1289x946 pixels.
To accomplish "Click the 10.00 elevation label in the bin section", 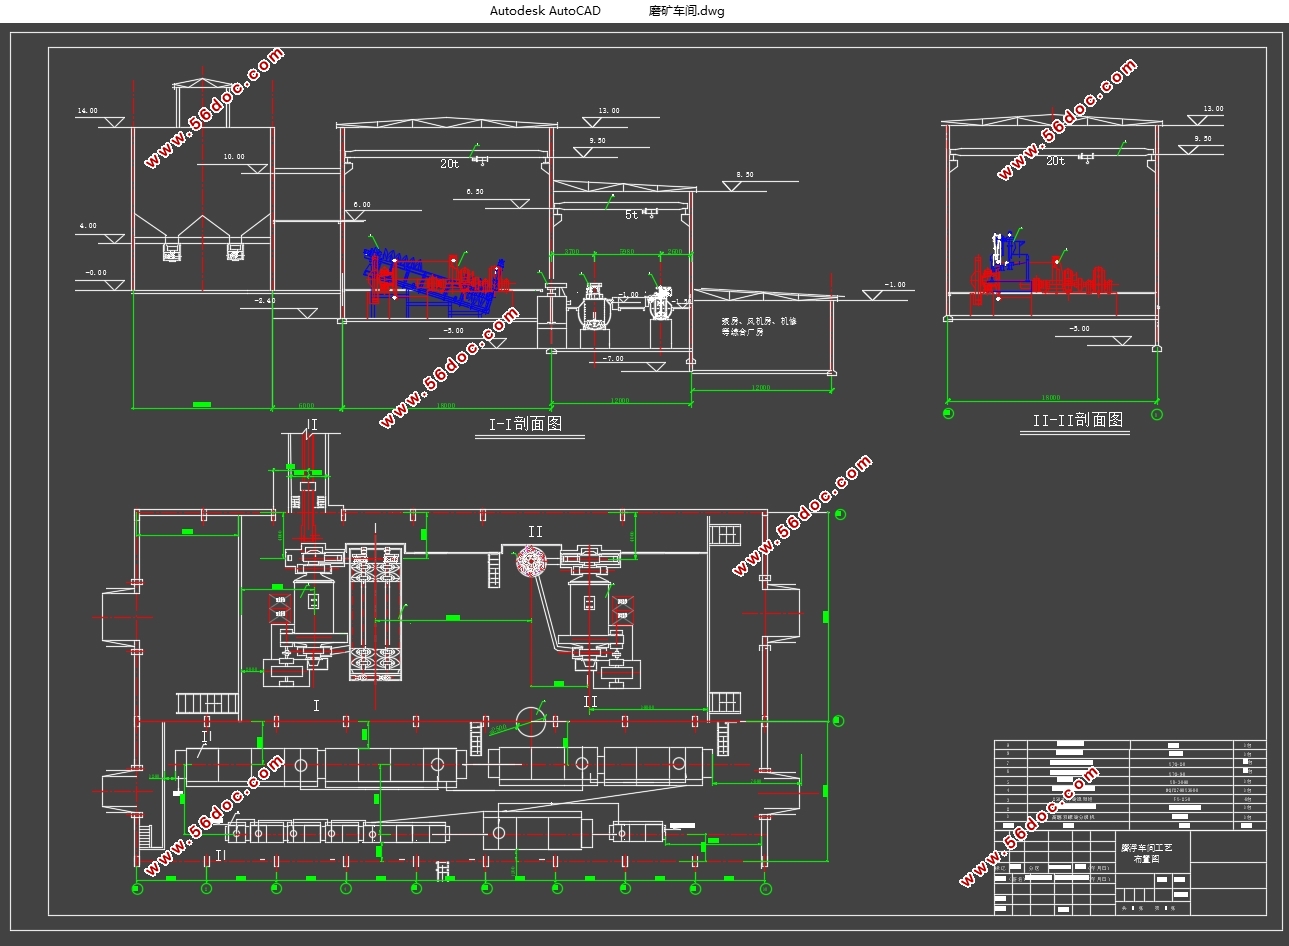I will [x=233, y=157].
